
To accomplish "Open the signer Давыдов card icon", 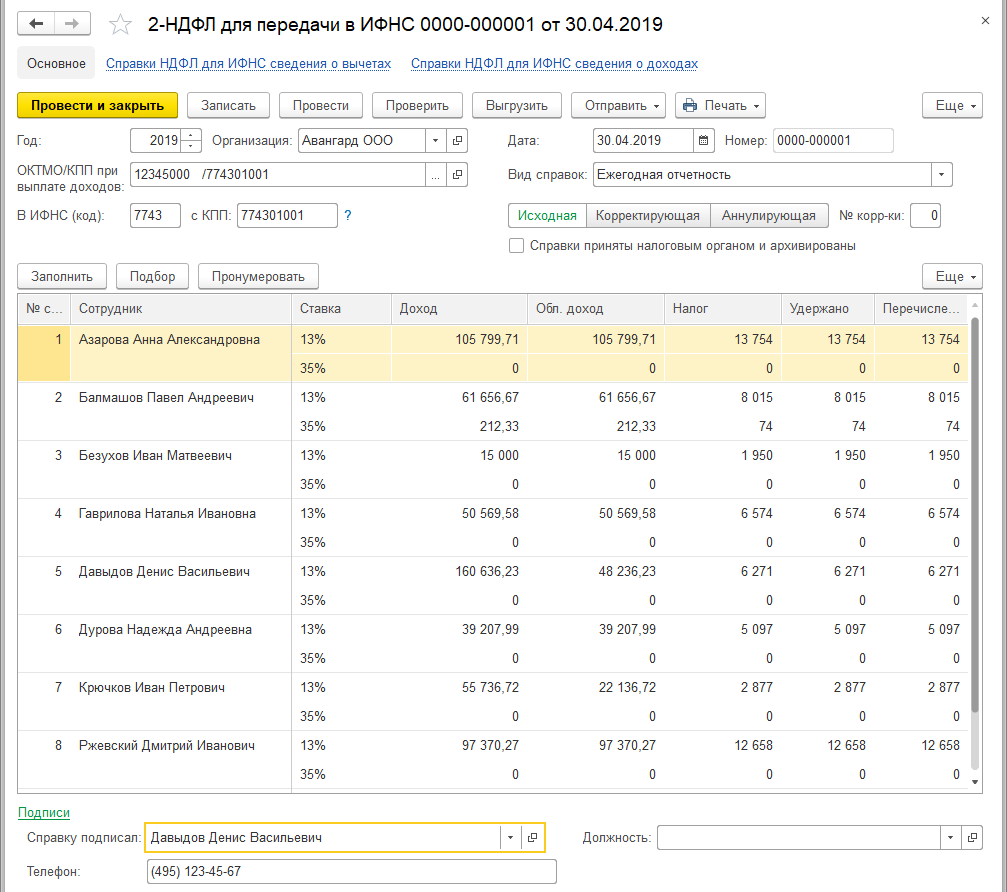I will point(533,838).
